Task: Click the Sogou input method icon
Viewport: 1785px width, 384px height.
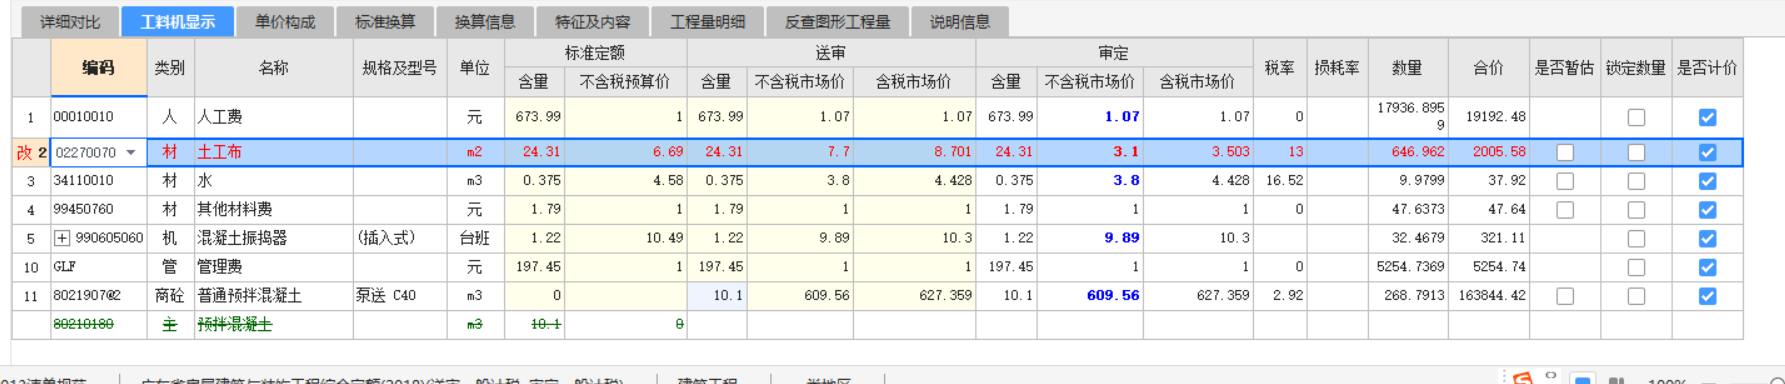Action: pyautogui.click(x=1523, y=378)
